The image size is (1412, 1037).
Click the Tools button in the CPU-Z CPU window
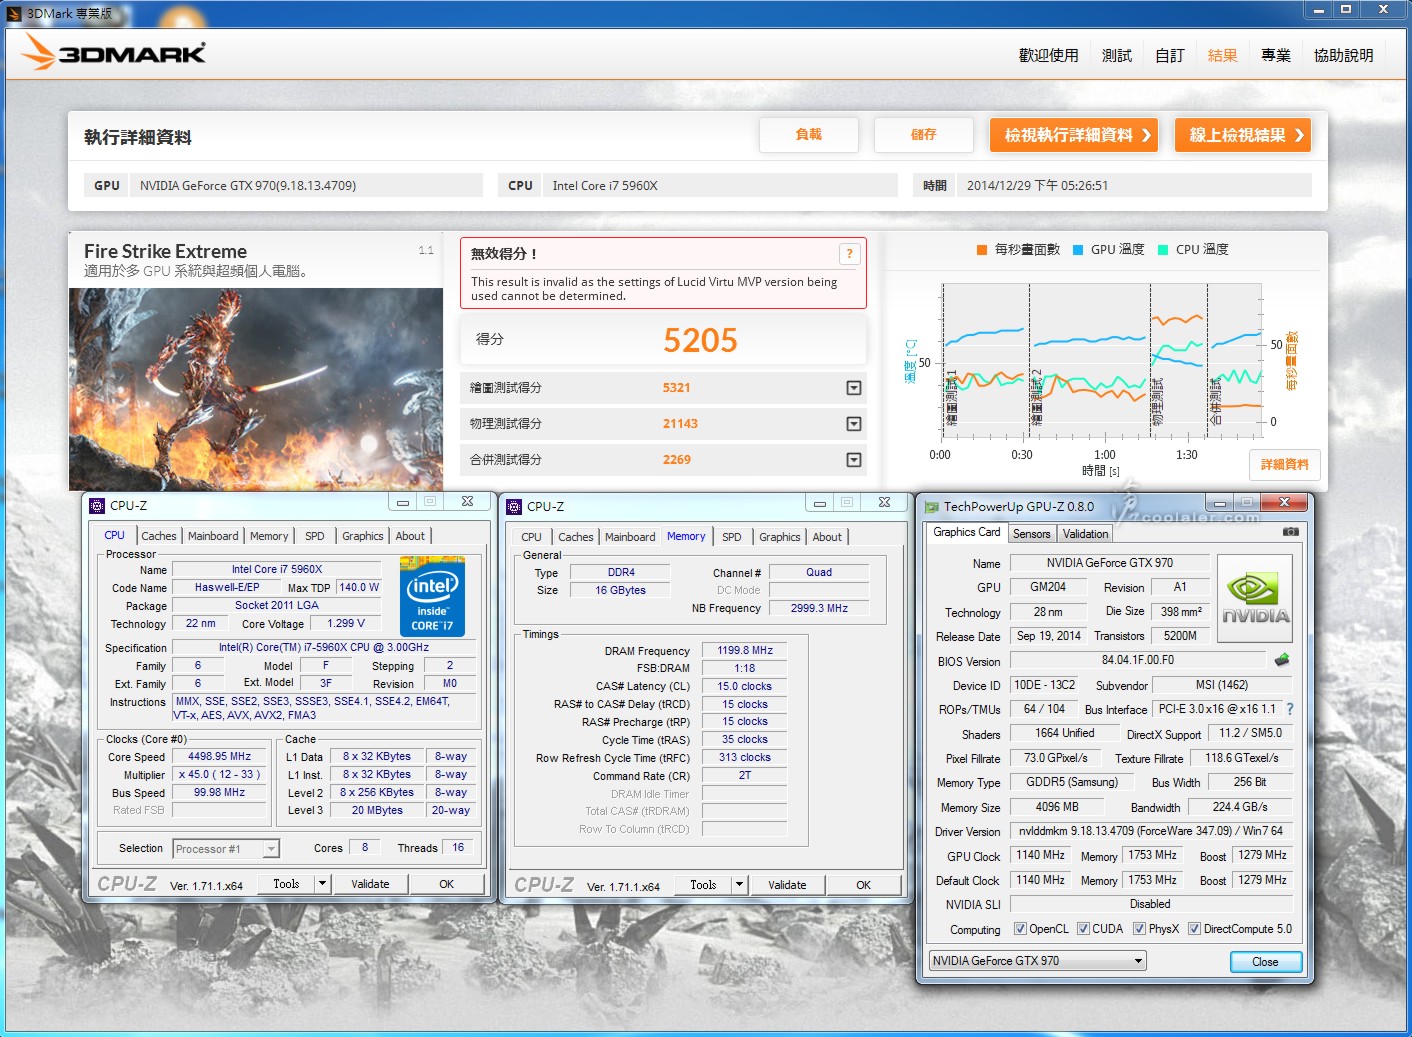tap(286, 884)
